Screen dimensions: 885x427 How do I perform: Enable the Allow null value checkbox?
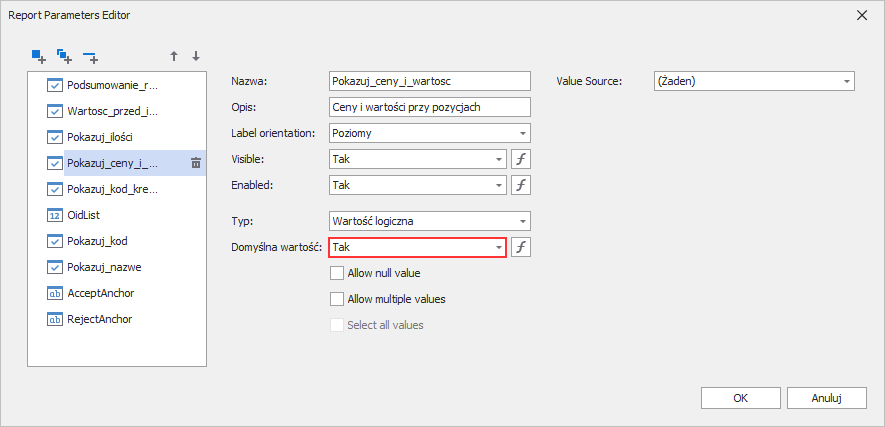[x=337, y=273]
